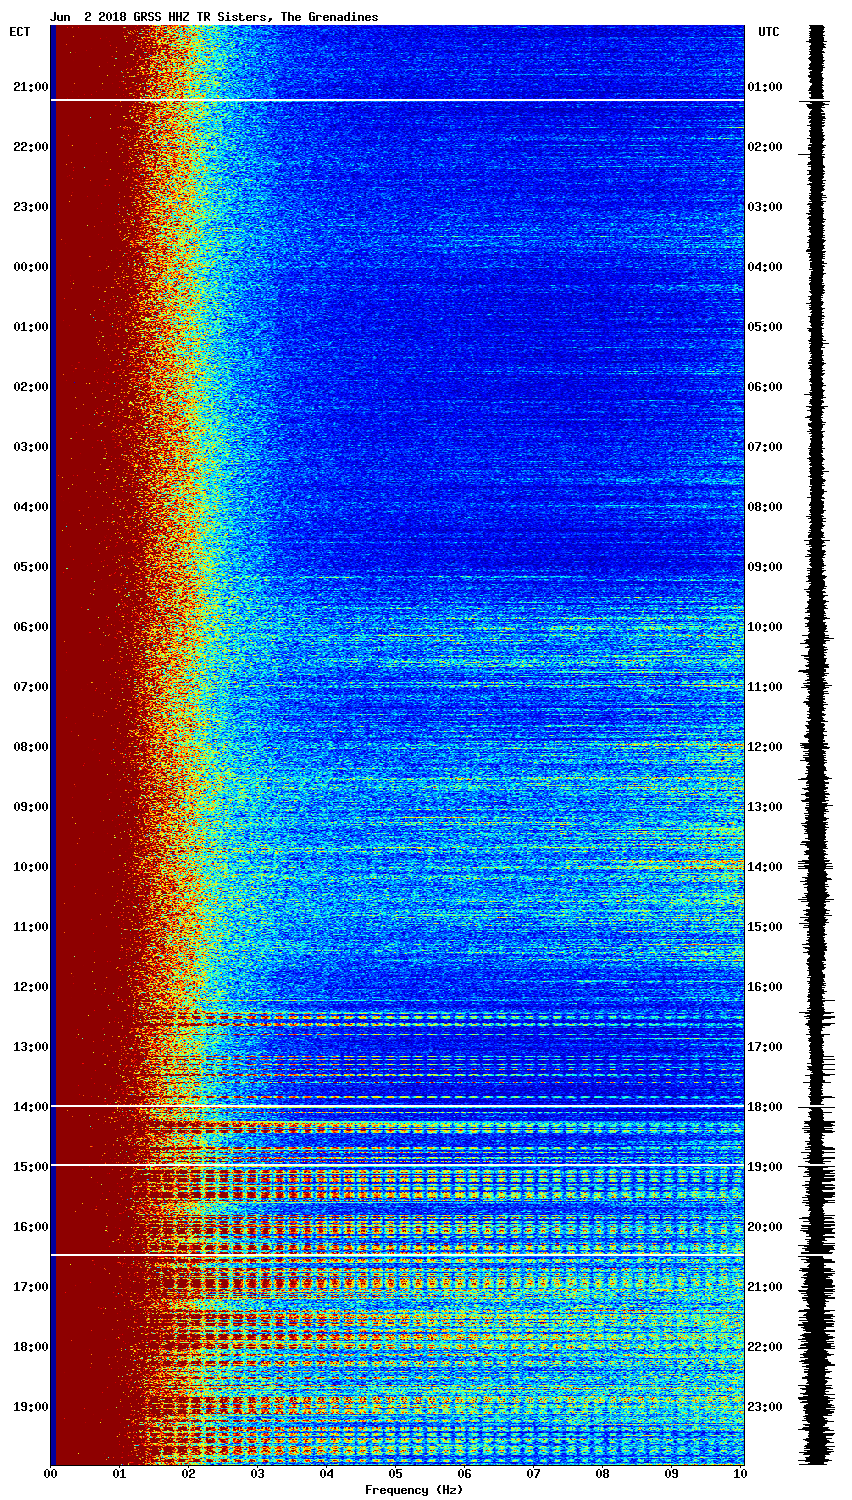Click the 'UTC' axis header label
Image resolution: width=852 pixels, height=1500 pixels.
point(768,32)
